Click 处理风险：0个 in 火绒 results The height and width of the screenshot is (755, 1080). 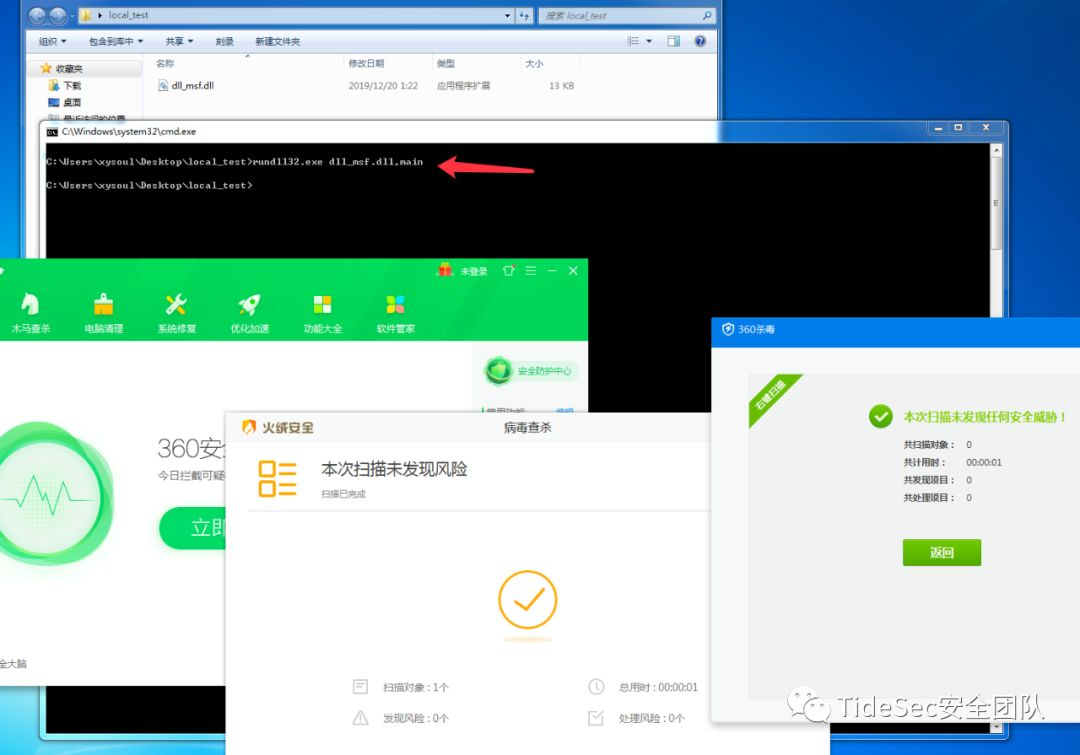(651, 718)
